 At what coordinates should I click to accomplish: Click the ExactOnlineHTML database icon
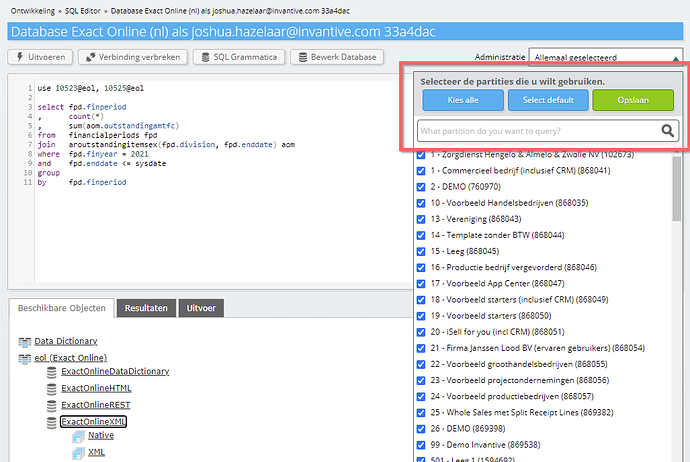tap(51, 389)
